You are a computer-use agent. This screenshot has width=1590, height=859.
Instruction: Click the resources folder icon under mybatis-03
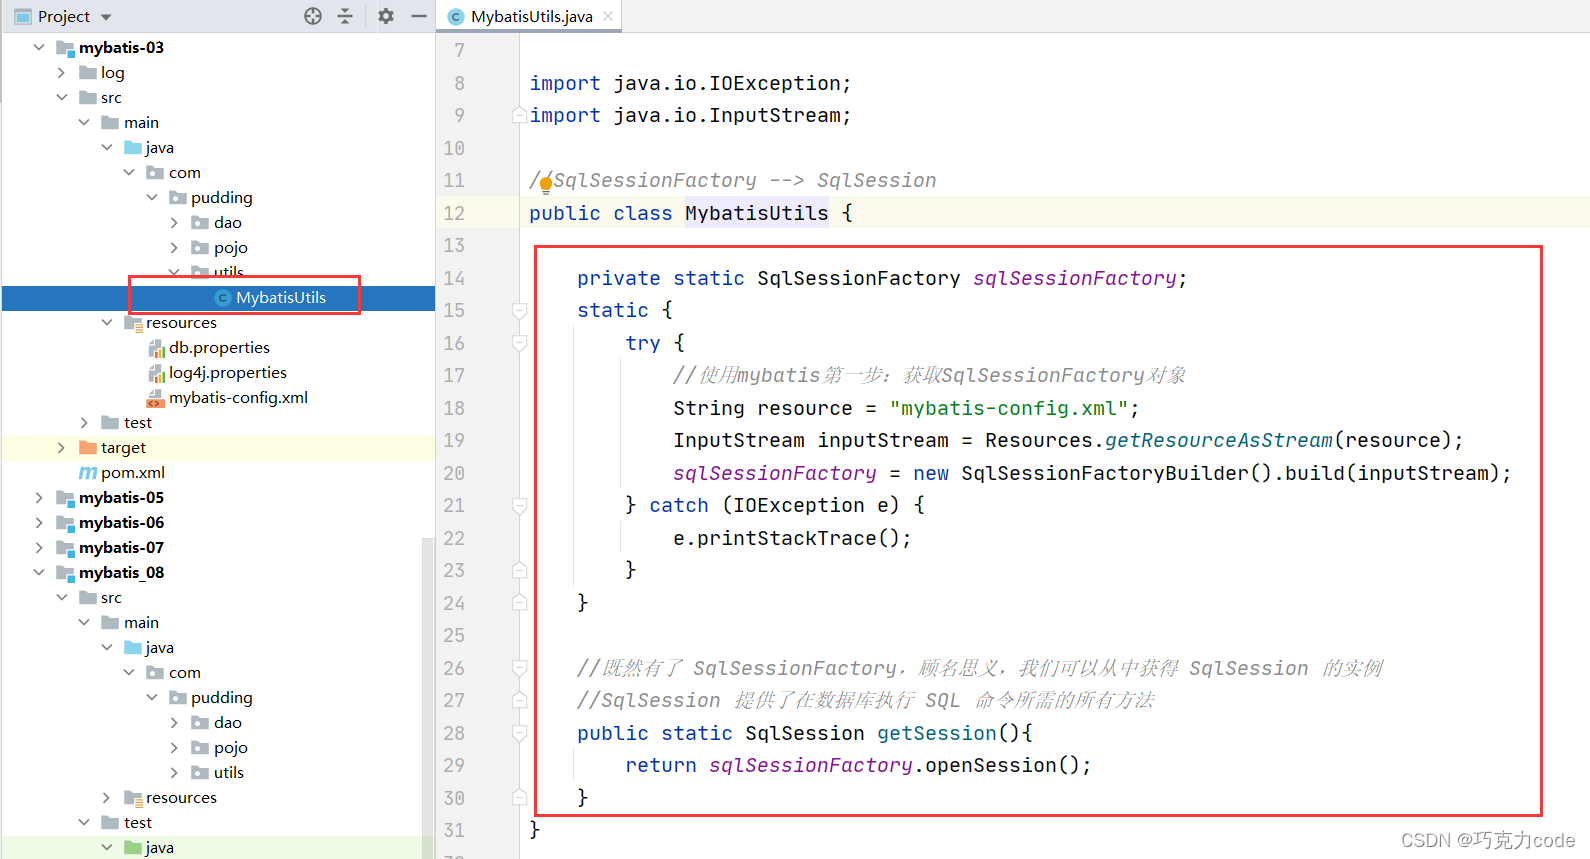[x=133, y=322]
